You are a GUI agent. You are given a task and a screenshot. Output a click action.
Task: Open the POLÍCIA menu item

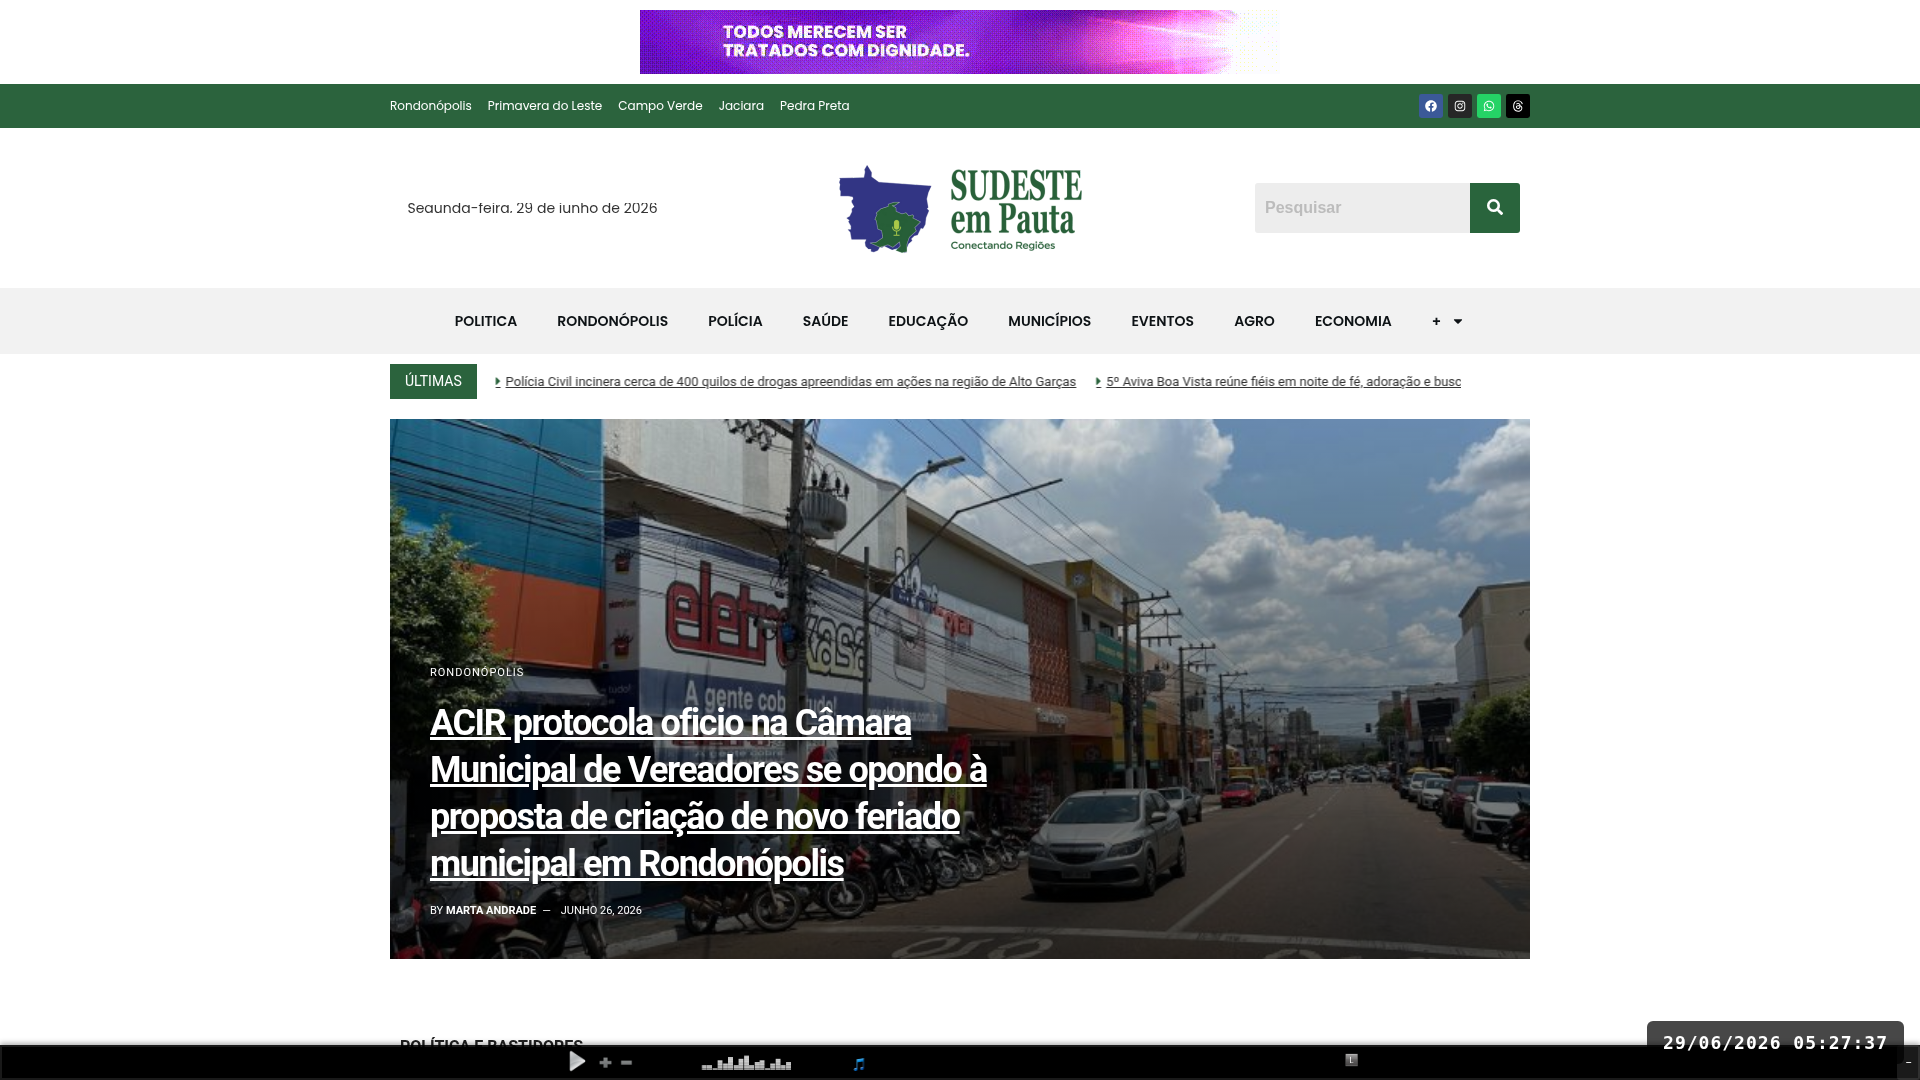pos(735,321)
